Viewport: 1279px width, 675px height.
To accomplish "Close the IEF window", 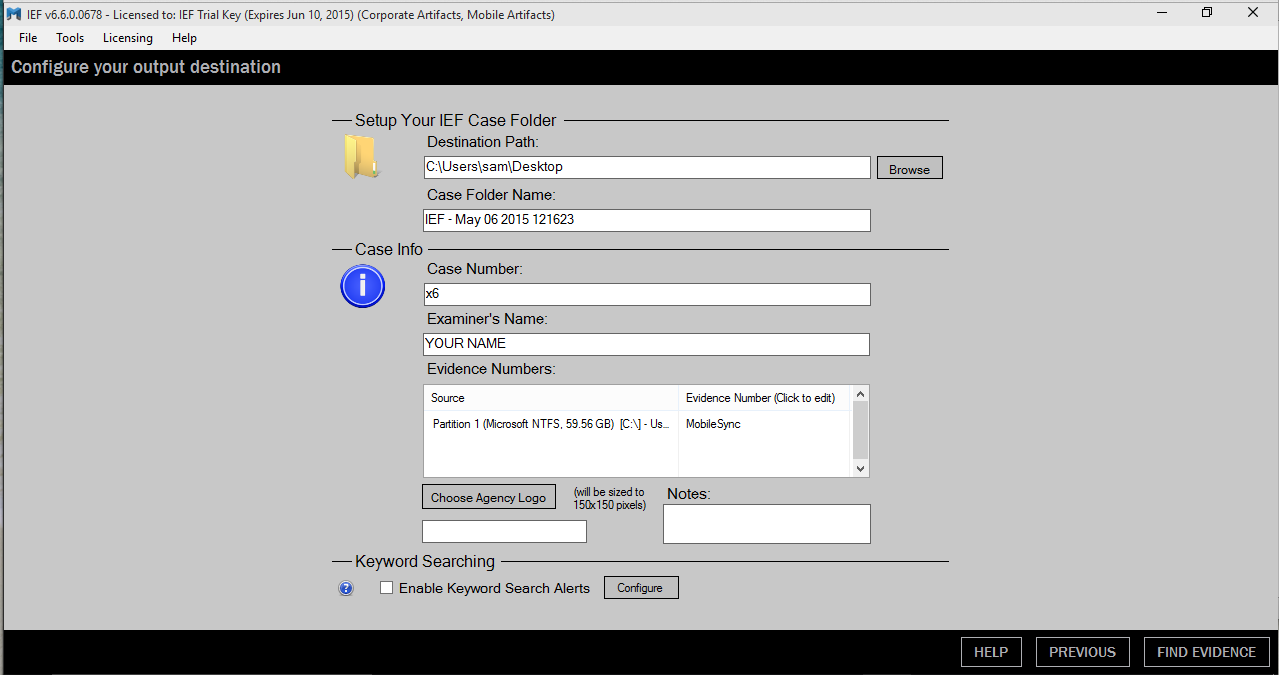I will [1253, 13].
